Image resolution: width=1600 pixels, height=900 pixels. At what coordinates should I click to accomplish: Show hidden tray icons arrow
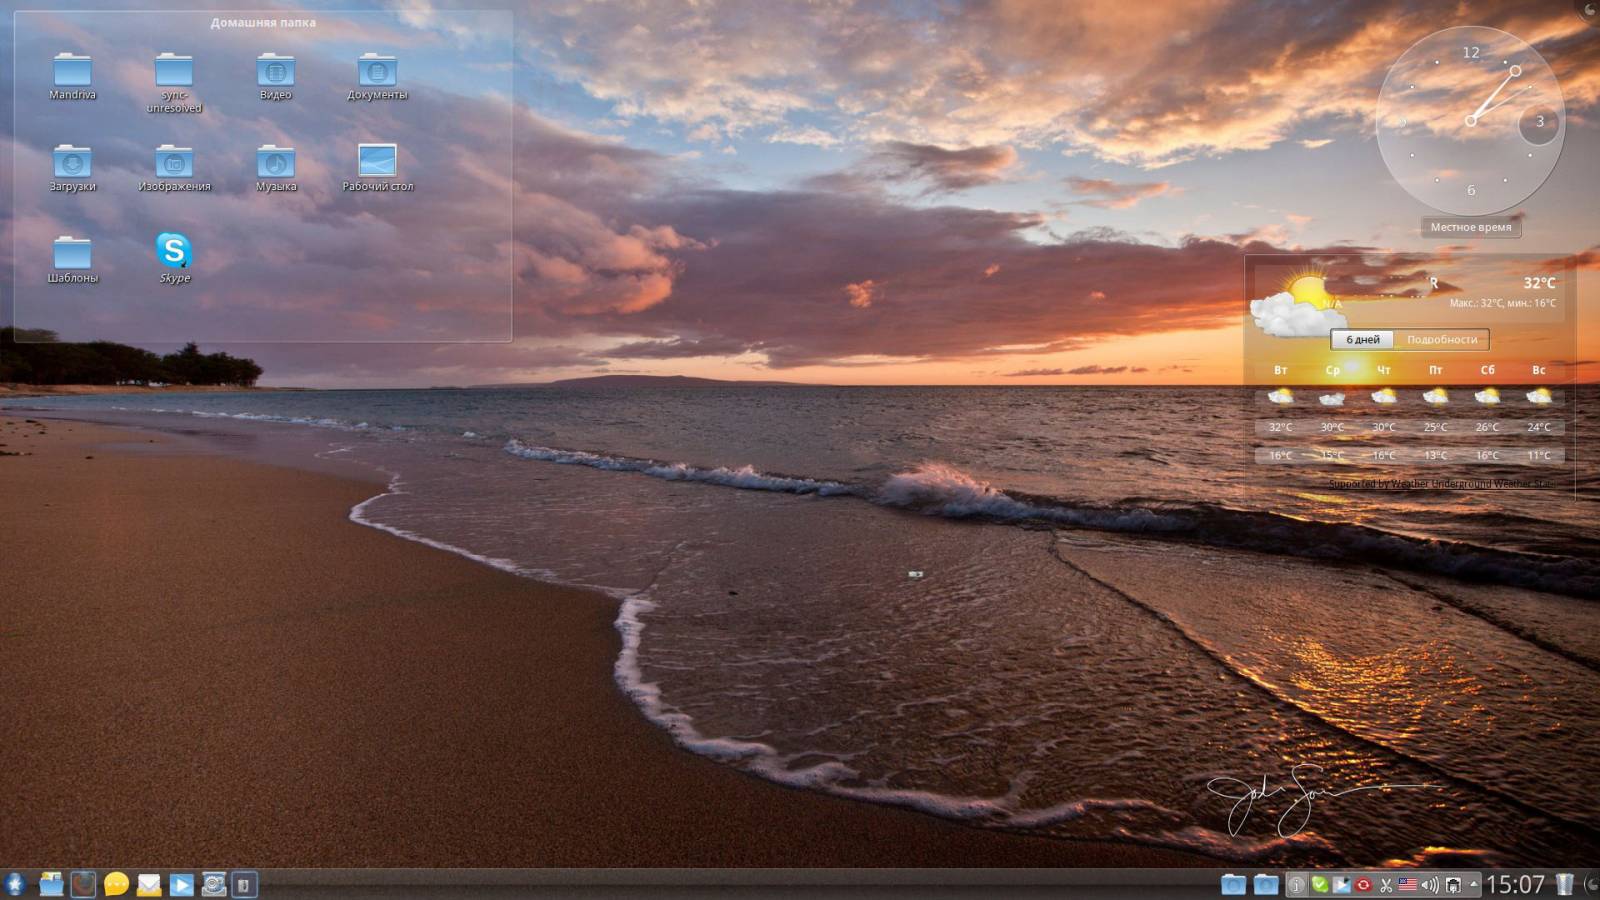pos(1473,884)
